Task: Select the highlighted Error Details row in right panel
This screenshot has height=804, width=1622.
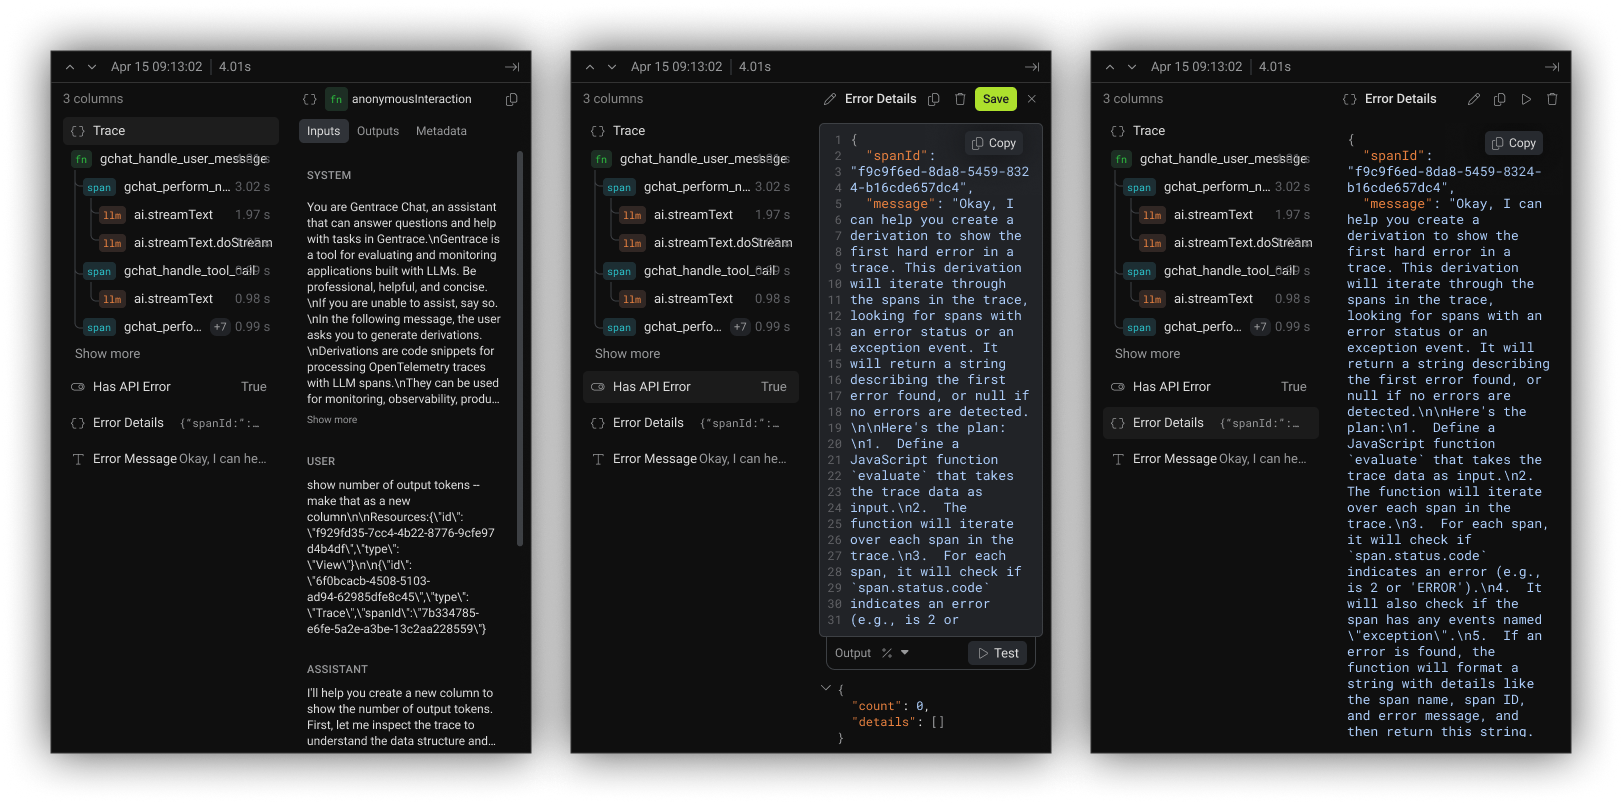Action: pyautogui.click(x=1210, y=423)
